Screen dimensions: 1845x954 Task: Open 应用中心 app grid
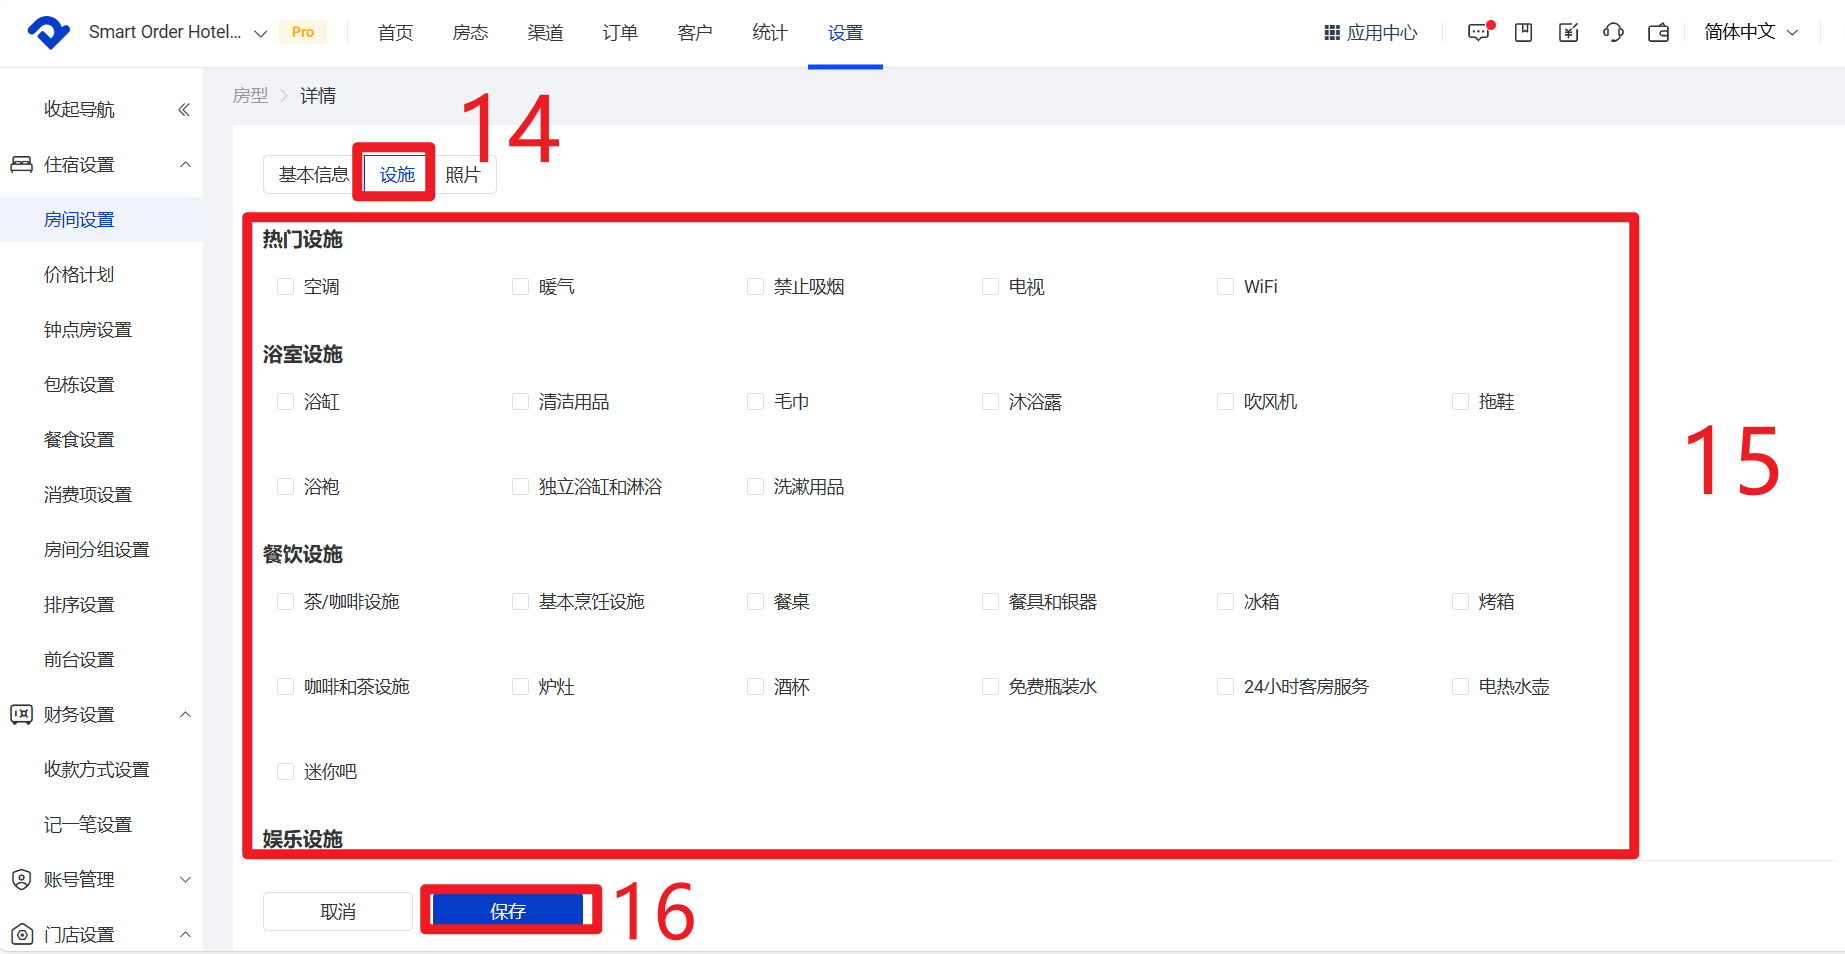pos(1371,33)
